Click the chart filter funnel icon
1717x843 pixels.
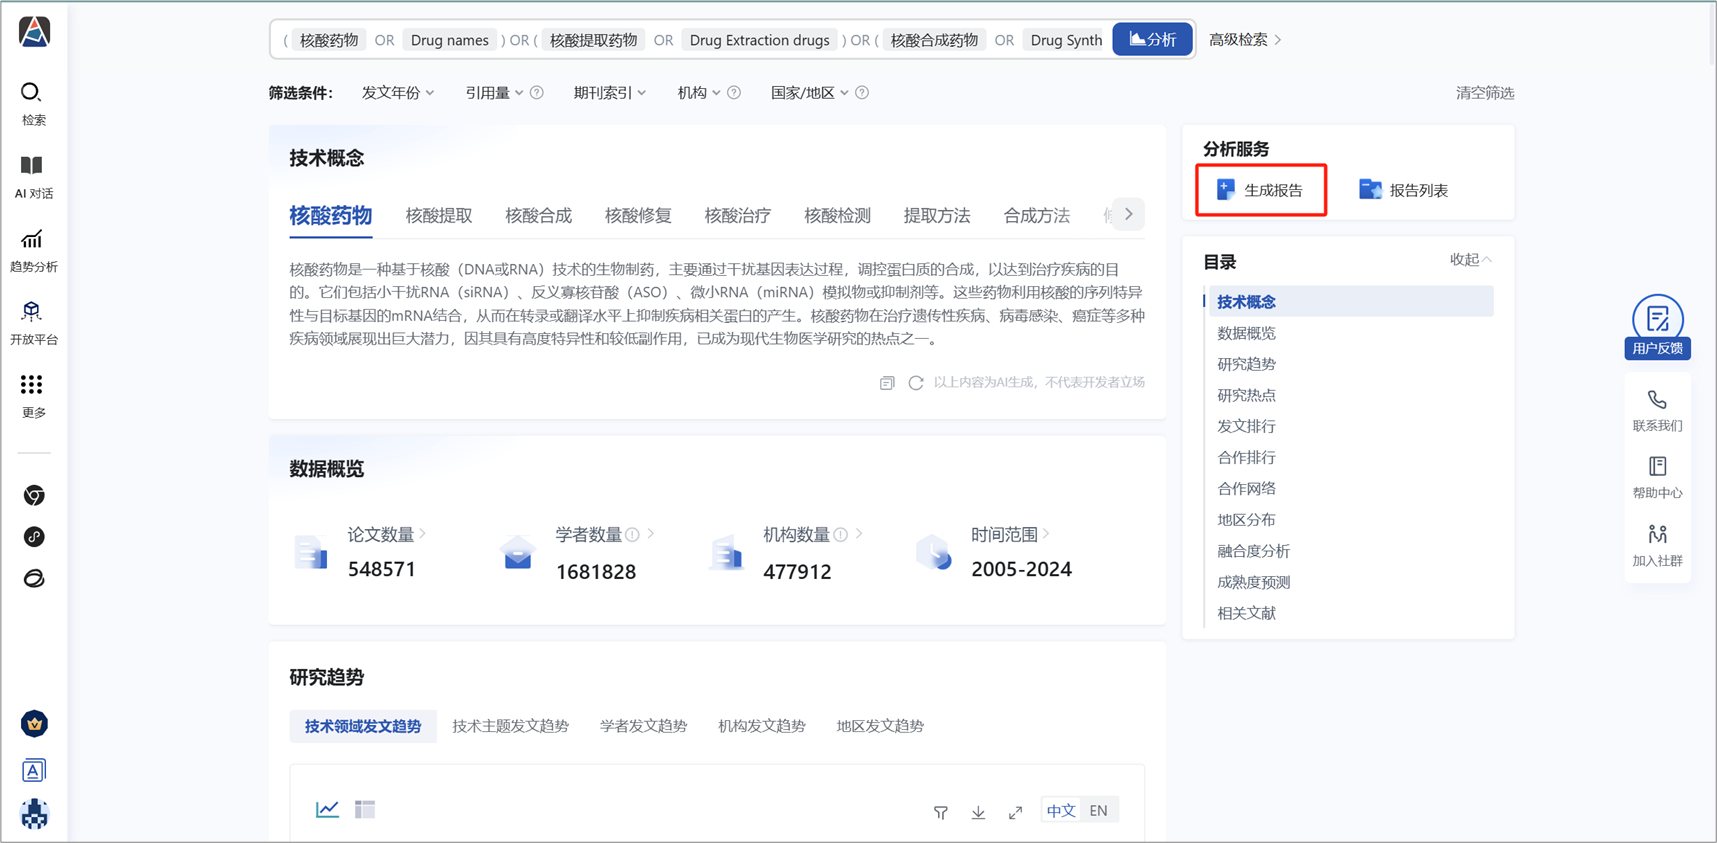(x=941, y=812)
